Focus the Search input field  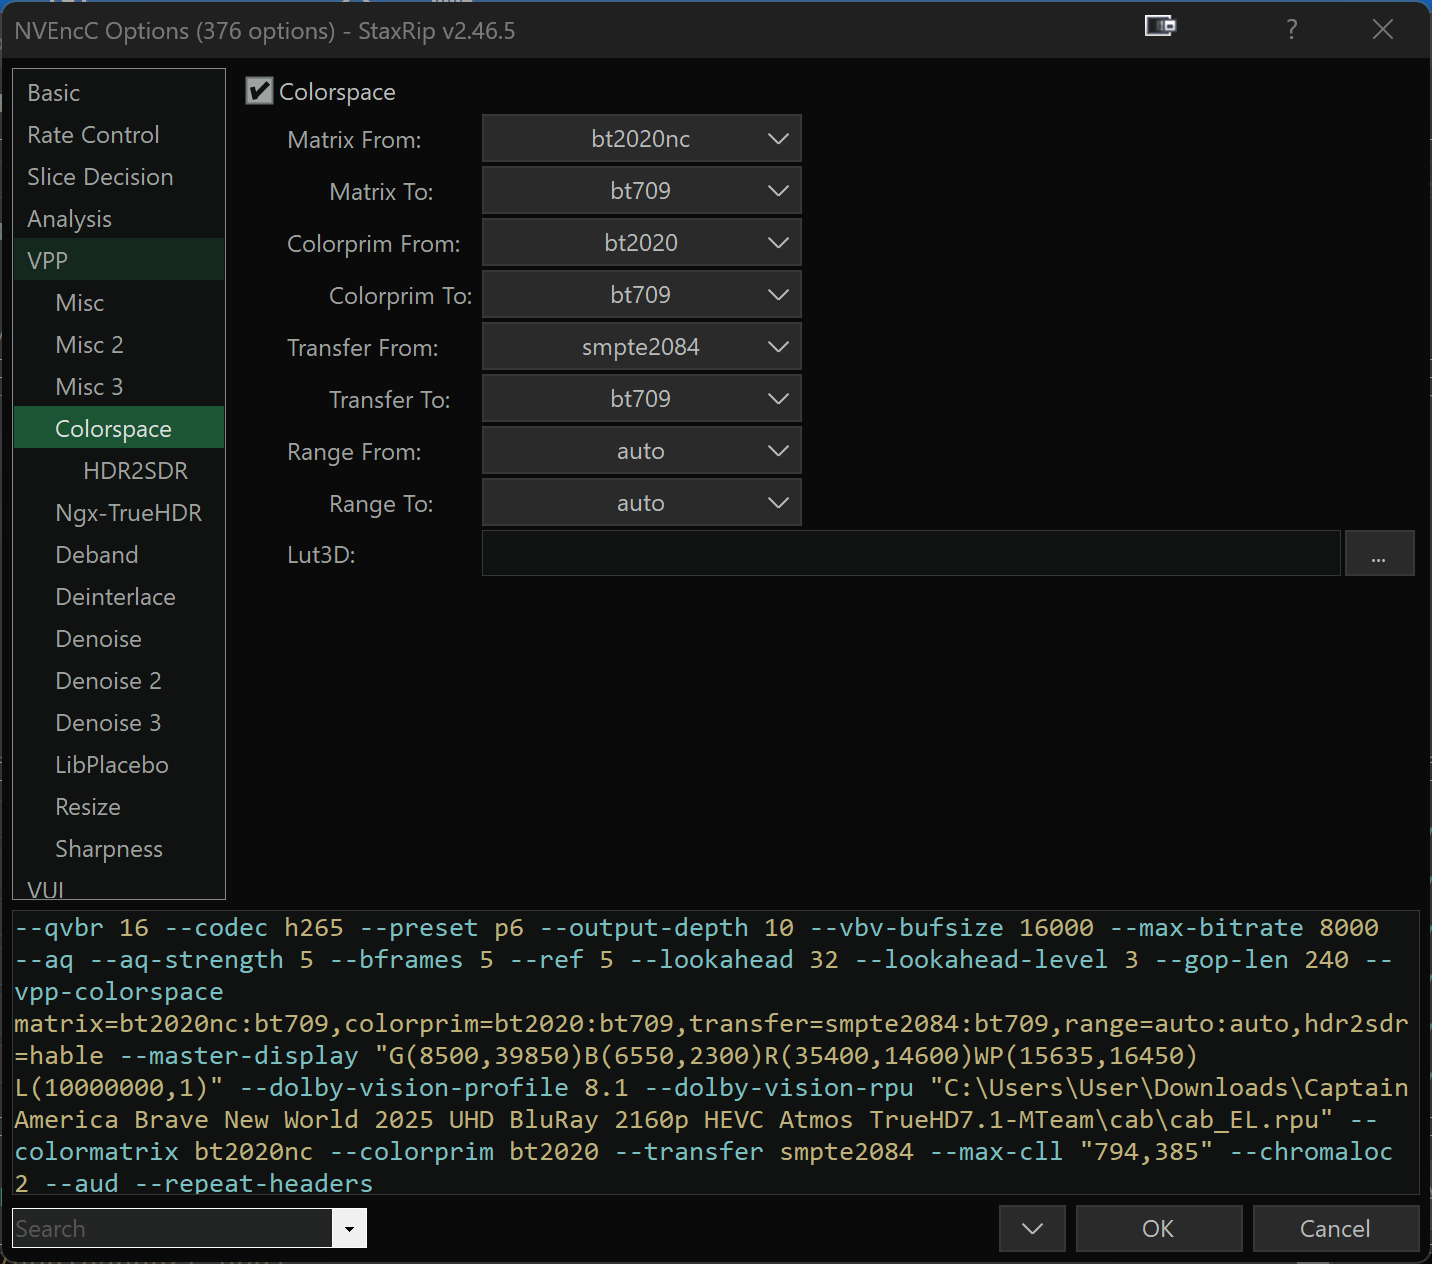[x=172, y=1229]
